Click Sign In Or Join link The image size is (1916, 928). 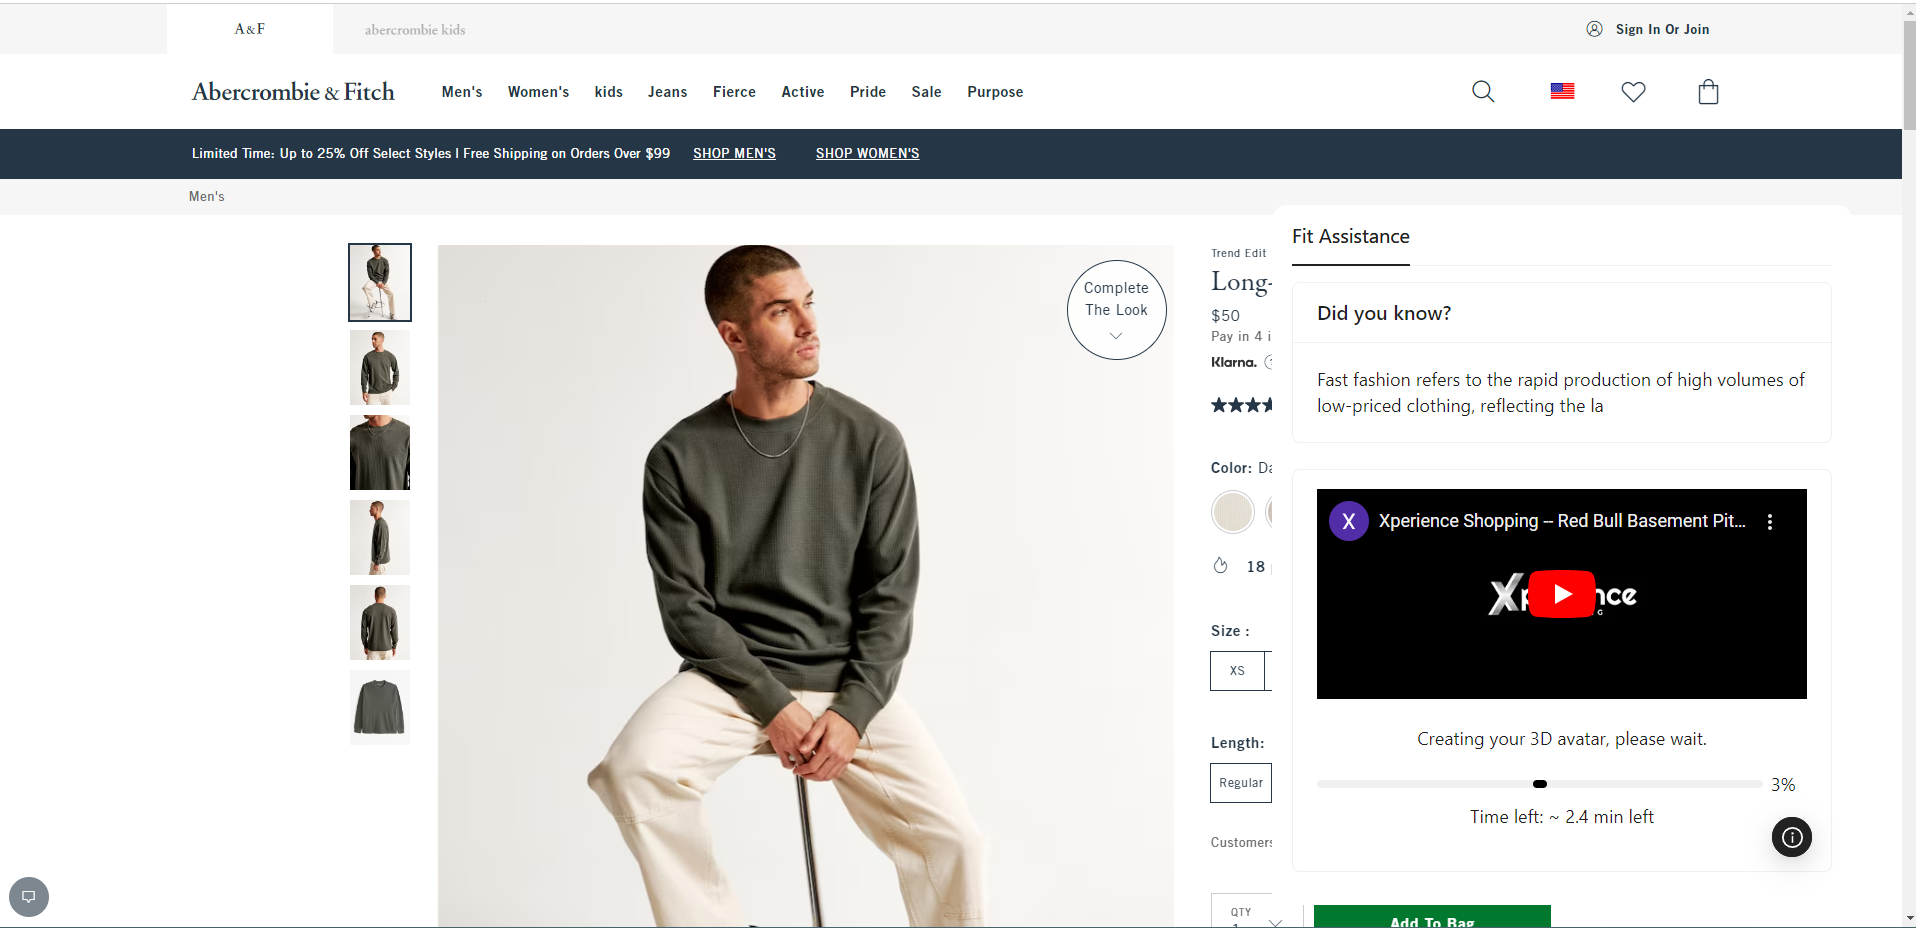coord(1662,29)
